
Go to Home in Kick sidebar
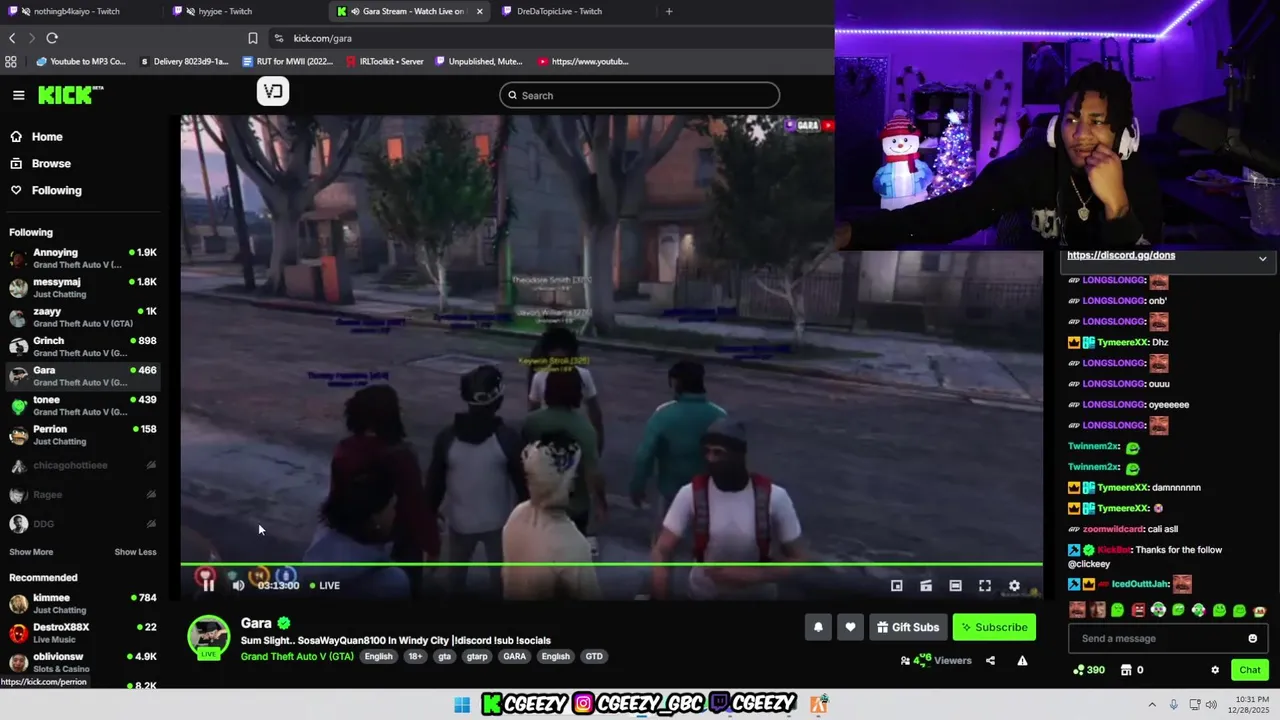[46, 137]
